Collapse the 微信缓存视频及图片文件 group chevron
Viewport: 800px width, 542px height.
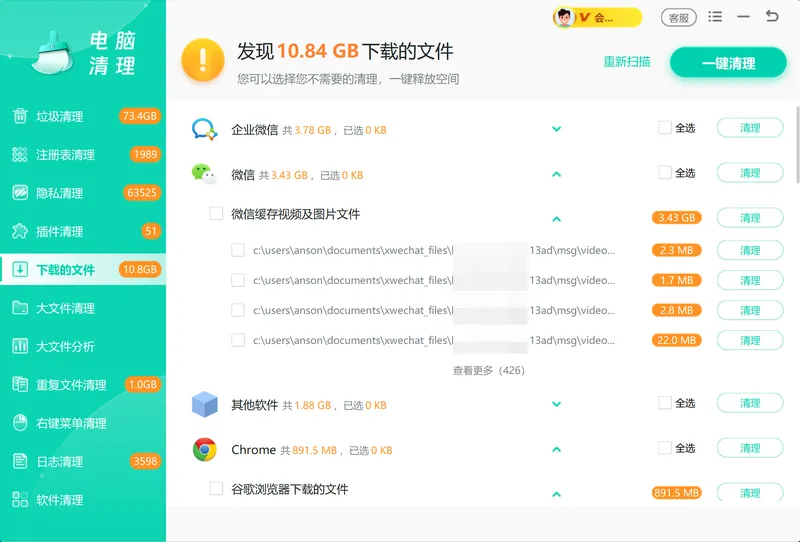[x=557, y=219]
